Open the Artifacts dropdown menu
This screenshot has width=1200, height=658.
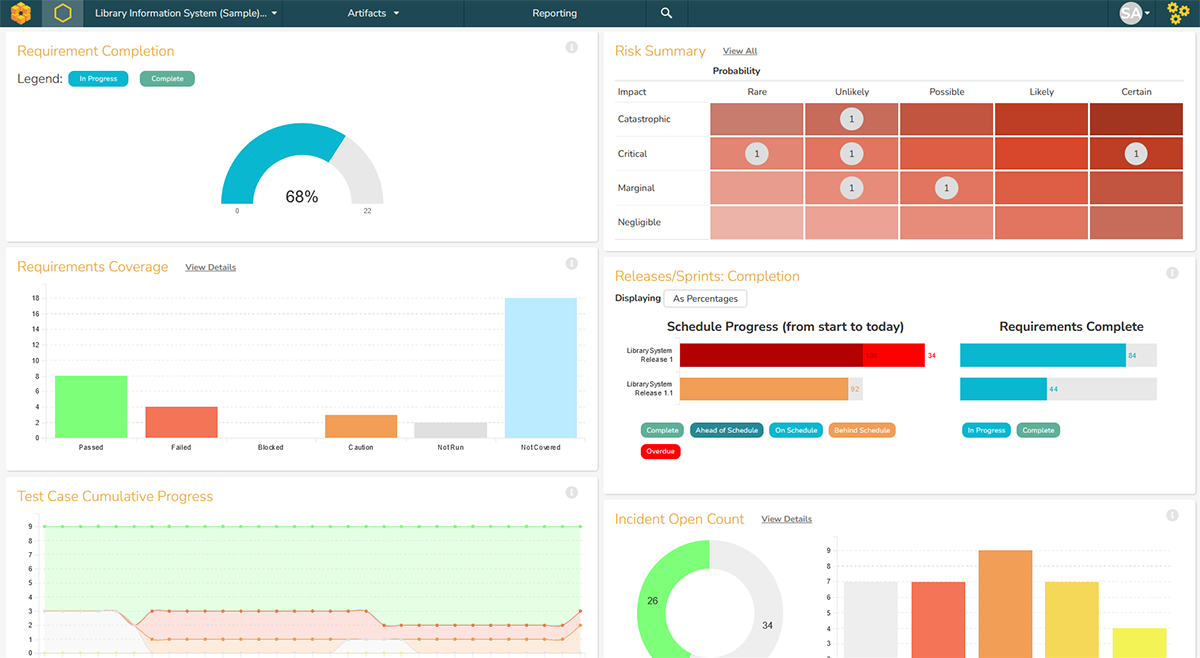373,14
